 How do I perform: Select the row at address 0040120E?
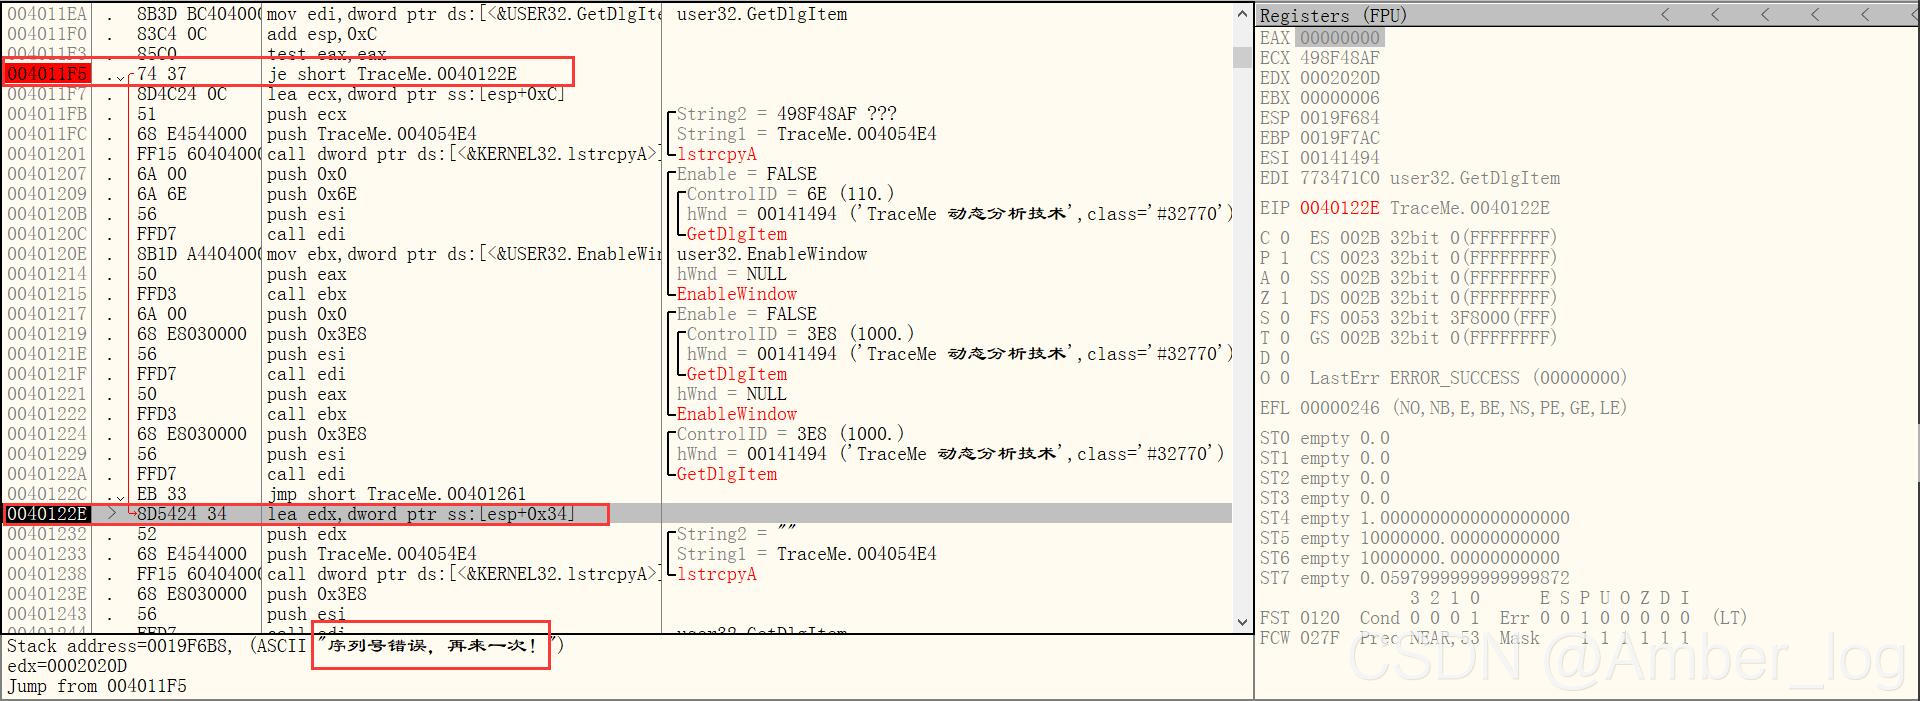click(618, 254)
